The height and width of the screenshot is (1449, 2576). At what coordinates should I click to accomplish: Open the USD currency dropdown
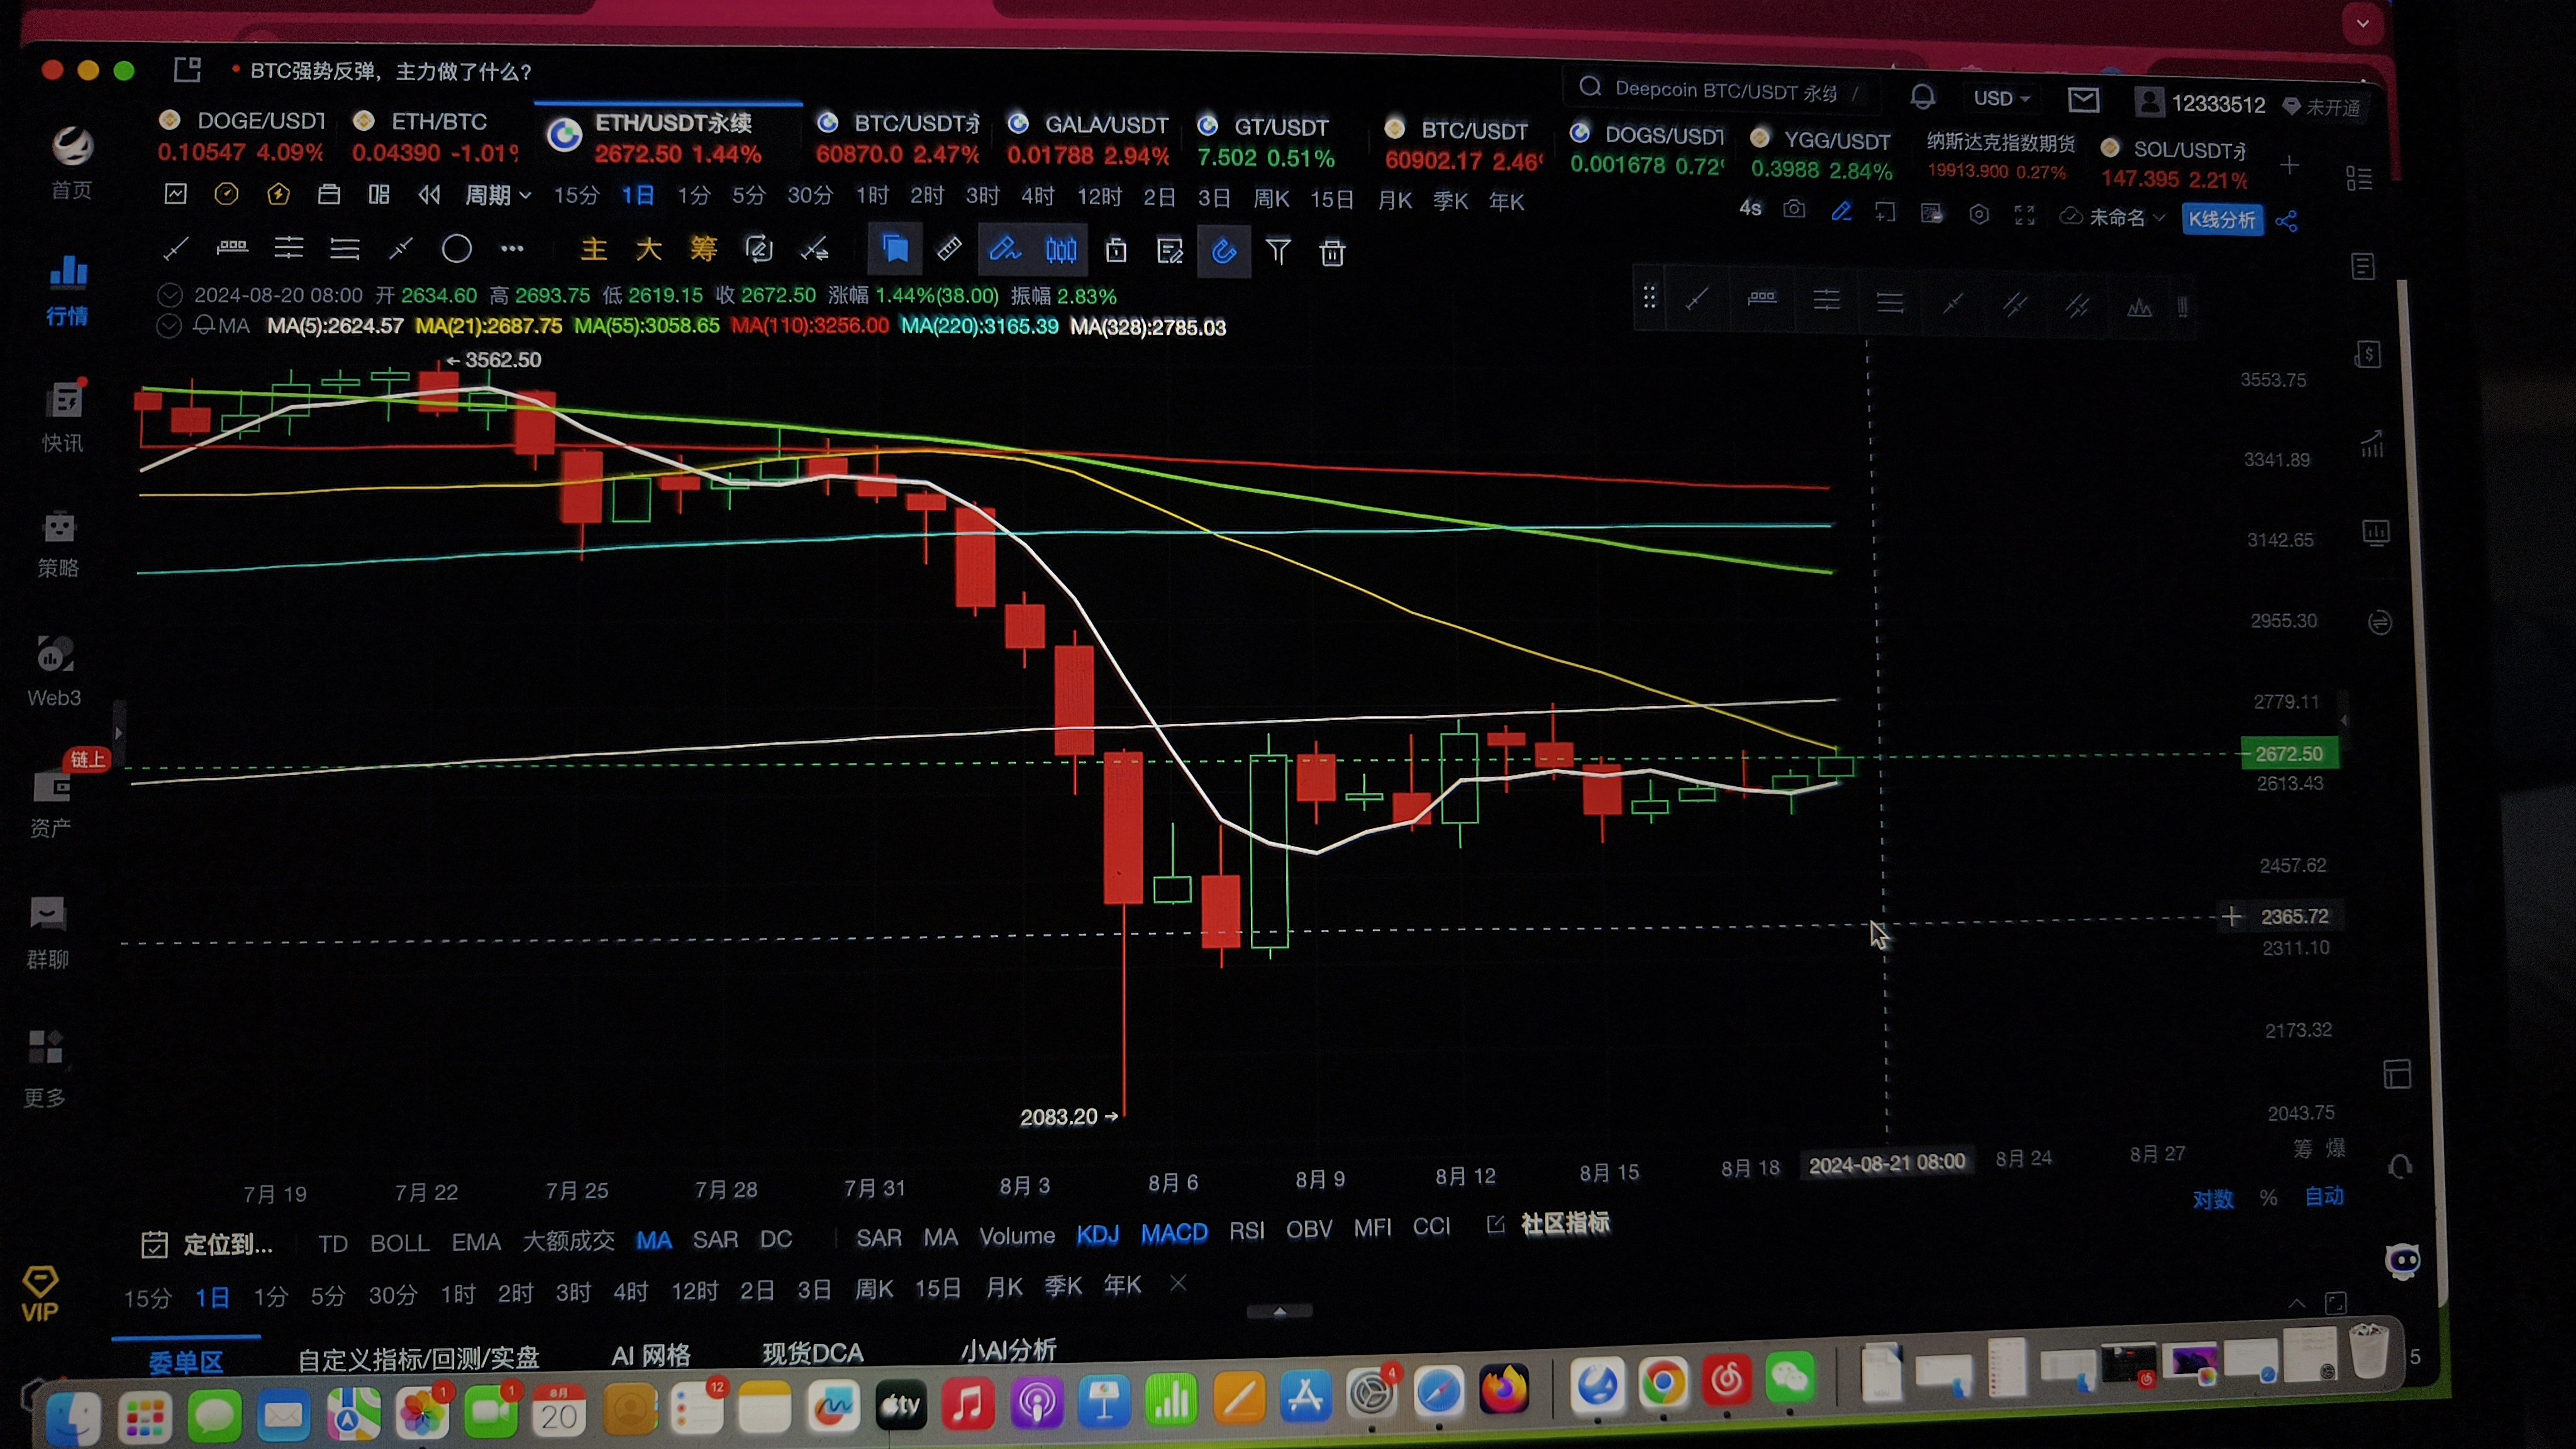point(2001,98)
